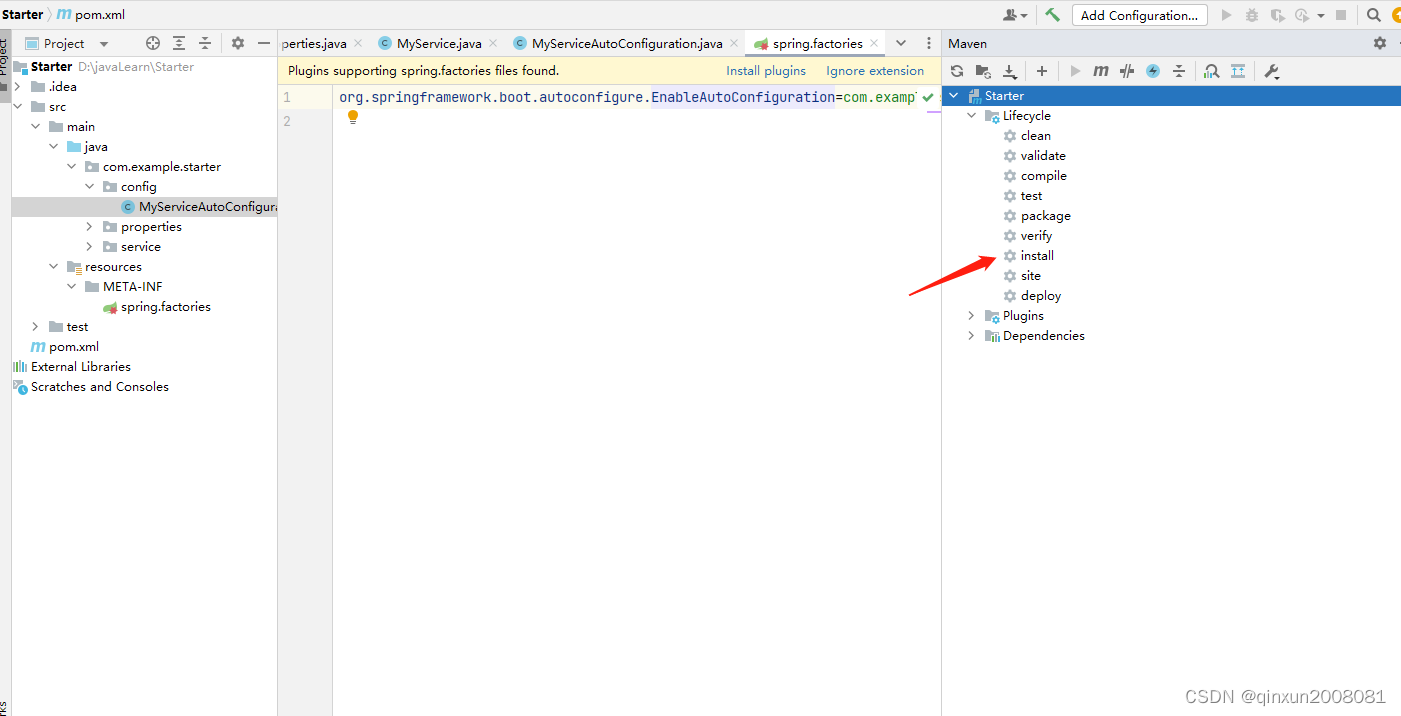1401x716 pixels.
Task: Click the Debug bug icon
Action: point(1252,15)
